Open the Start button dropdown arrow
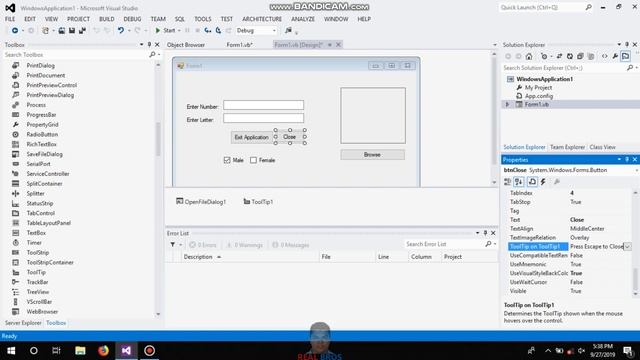The height and width of the screenshot is (360, 640). (179, 31)
